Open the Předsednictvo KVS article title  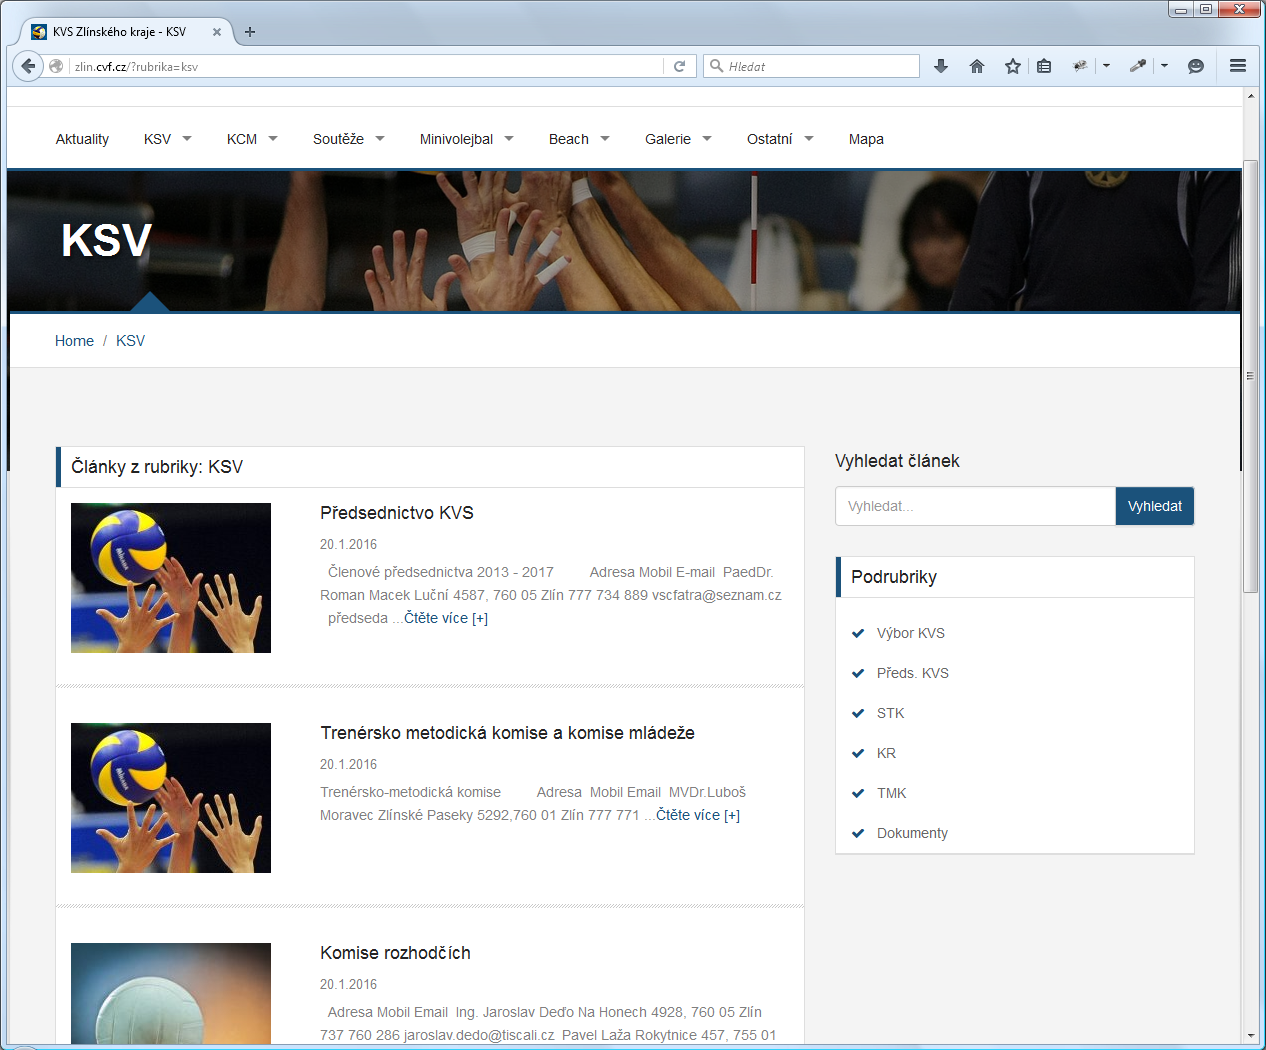[x=397, y=513]
